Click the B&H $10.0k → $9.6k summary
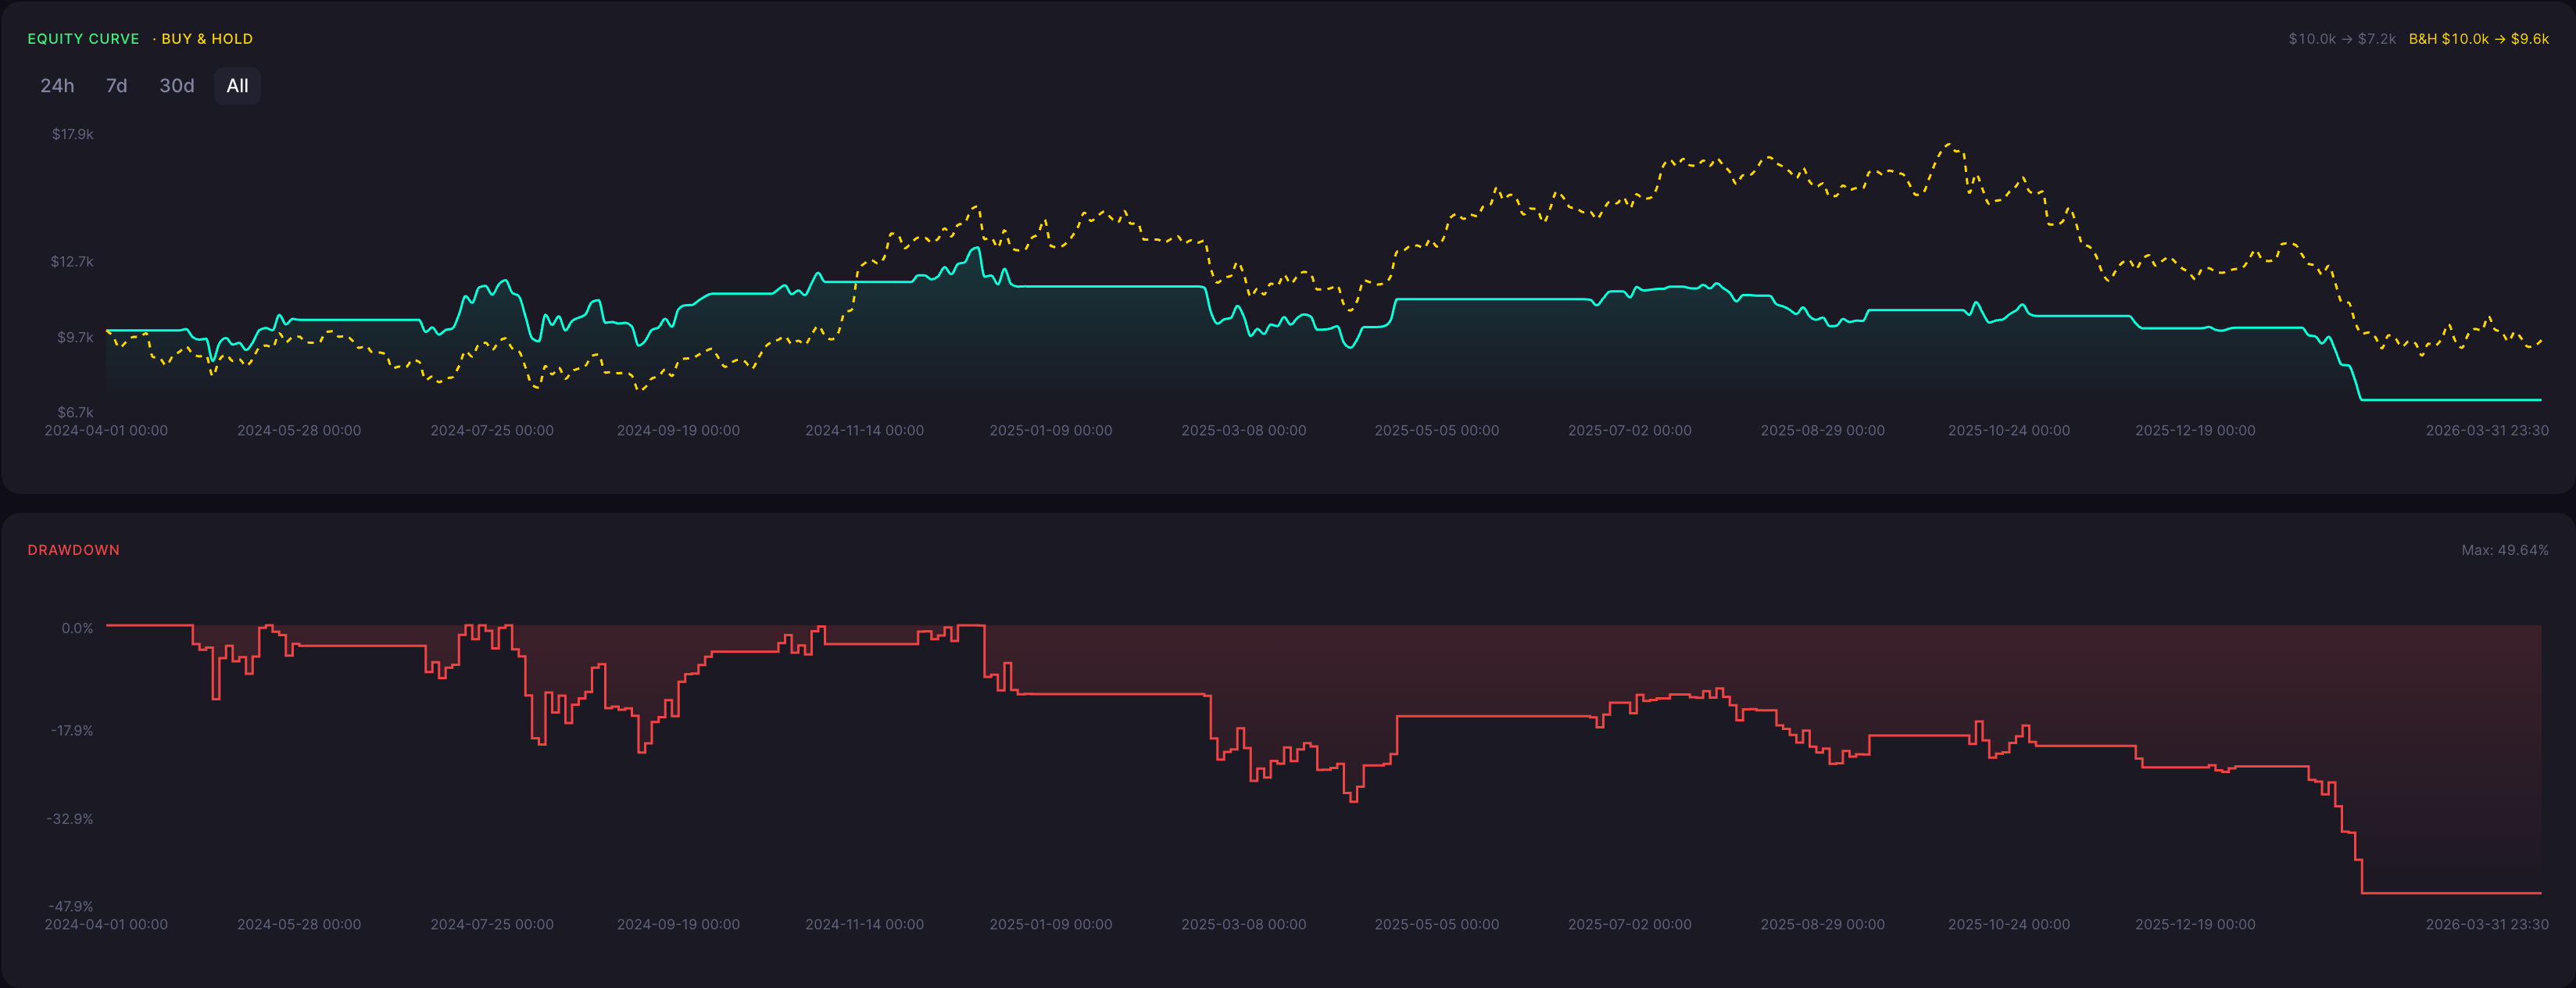Viewport: 2576px width, 988px height. point(2478,39)
